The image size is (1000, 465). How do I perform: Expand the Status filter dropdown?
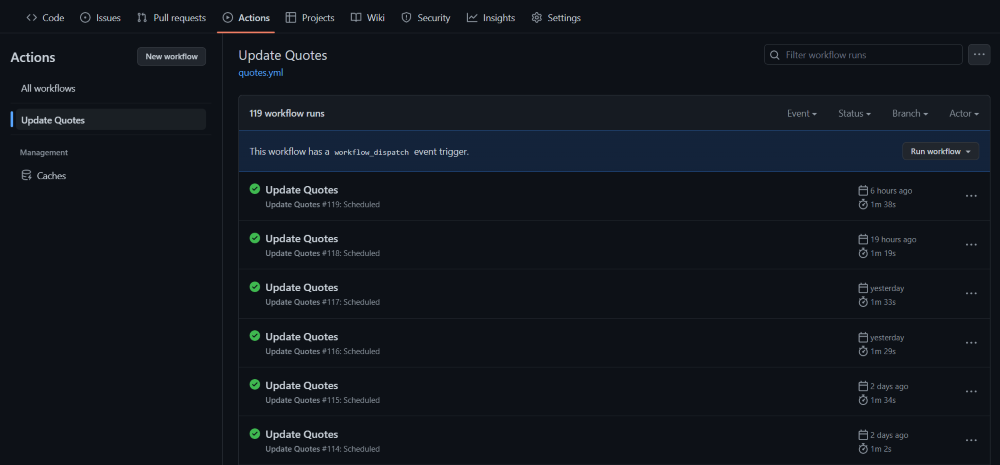(855, 114)
